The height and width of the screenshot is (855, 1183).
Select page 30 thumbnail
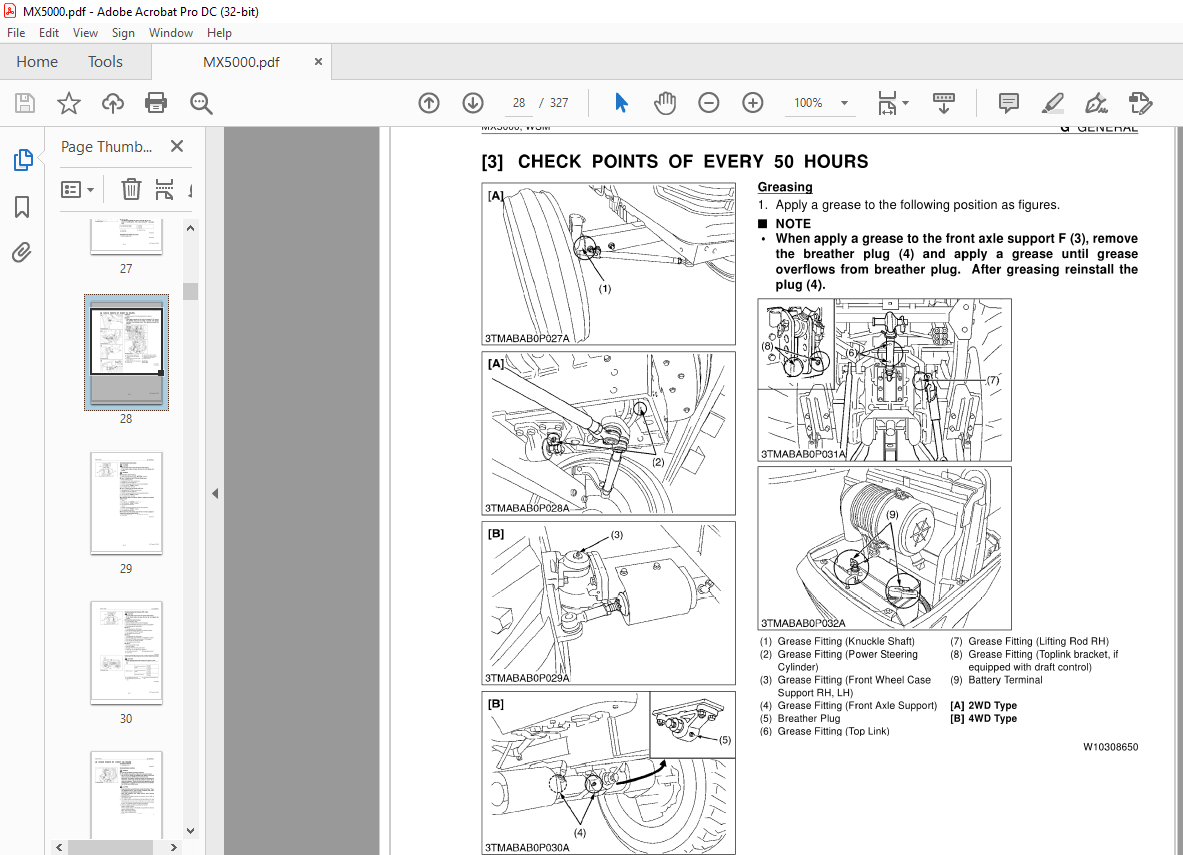(126, 653)
